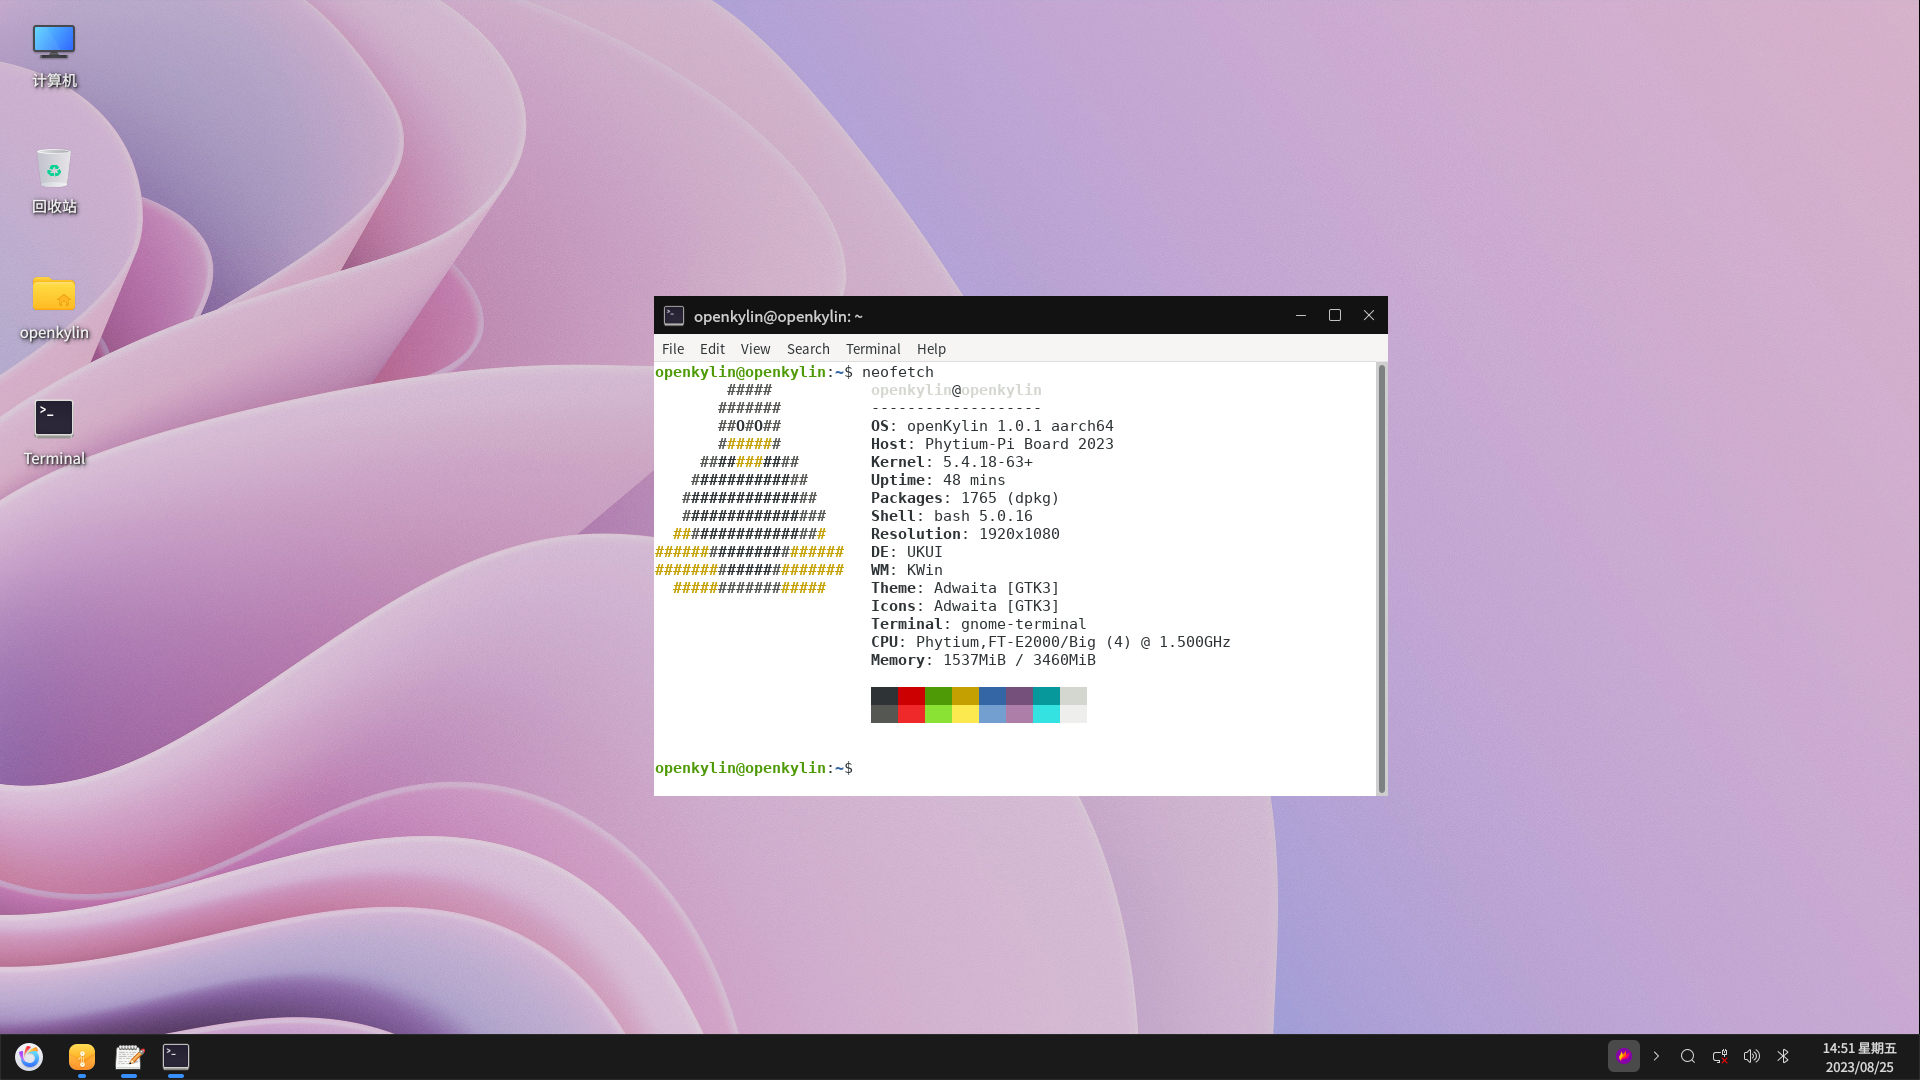Screen dimensions: 1920x1080
Task: Open the Help menu in the terminal
Action: (x=931, y=349)
